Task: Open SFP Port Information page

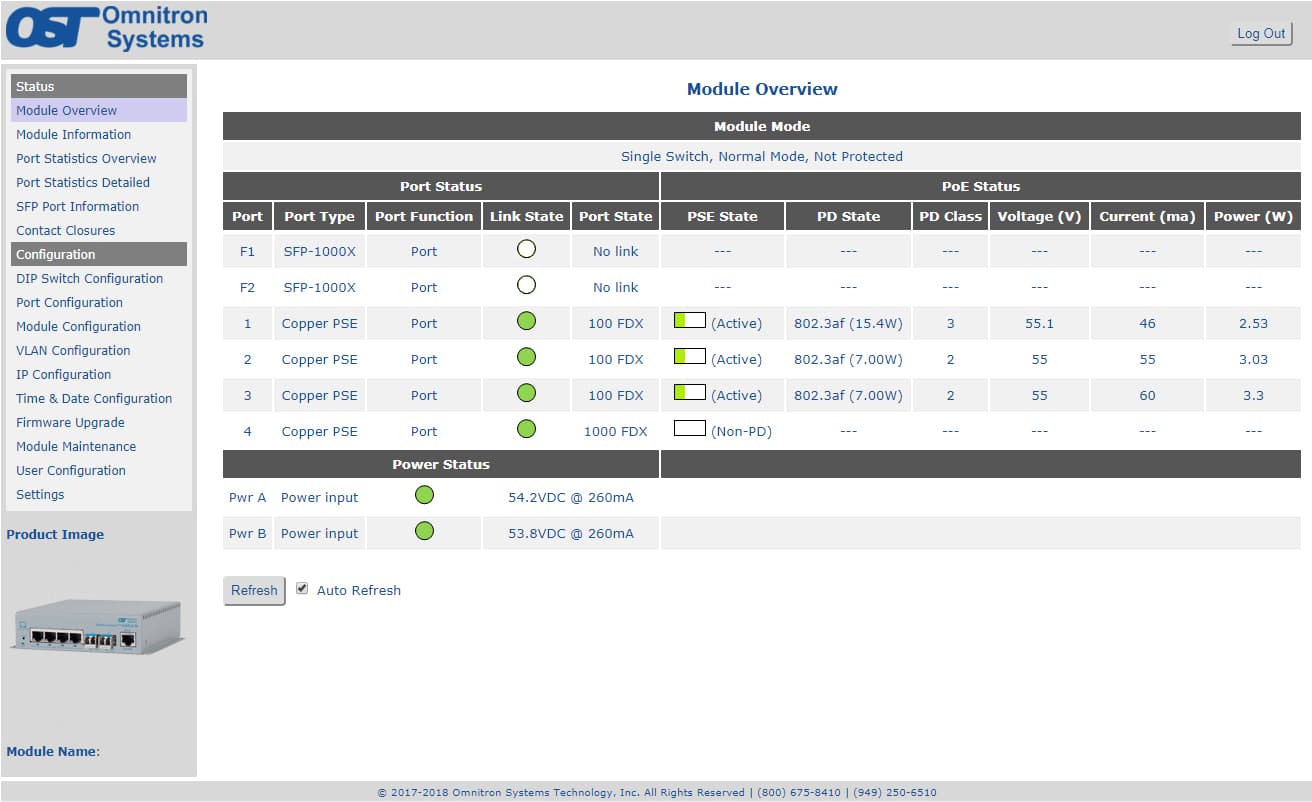Action: (x=77, y=206)
